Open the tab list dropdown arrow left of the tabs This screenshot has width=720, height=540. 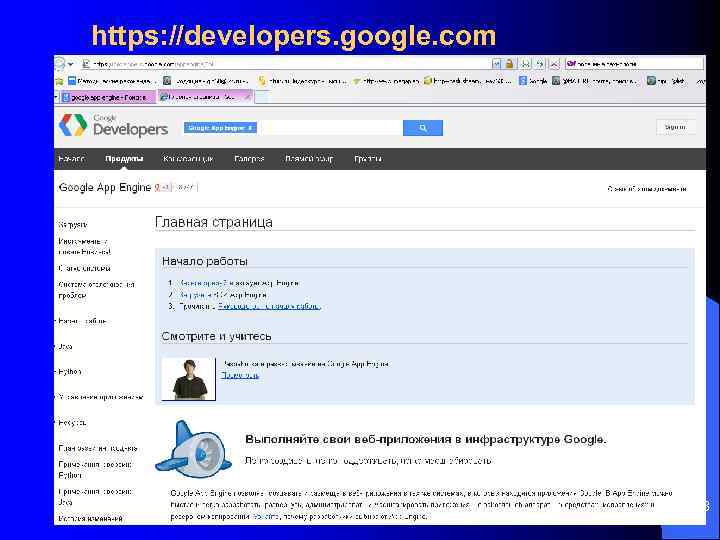point(56,97)
